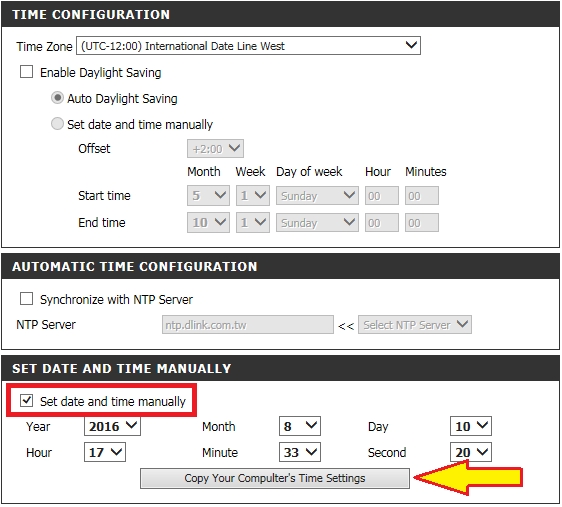Open the Second 20 dropdown
This screenshot has height=507, width=562.
(471, 452)
